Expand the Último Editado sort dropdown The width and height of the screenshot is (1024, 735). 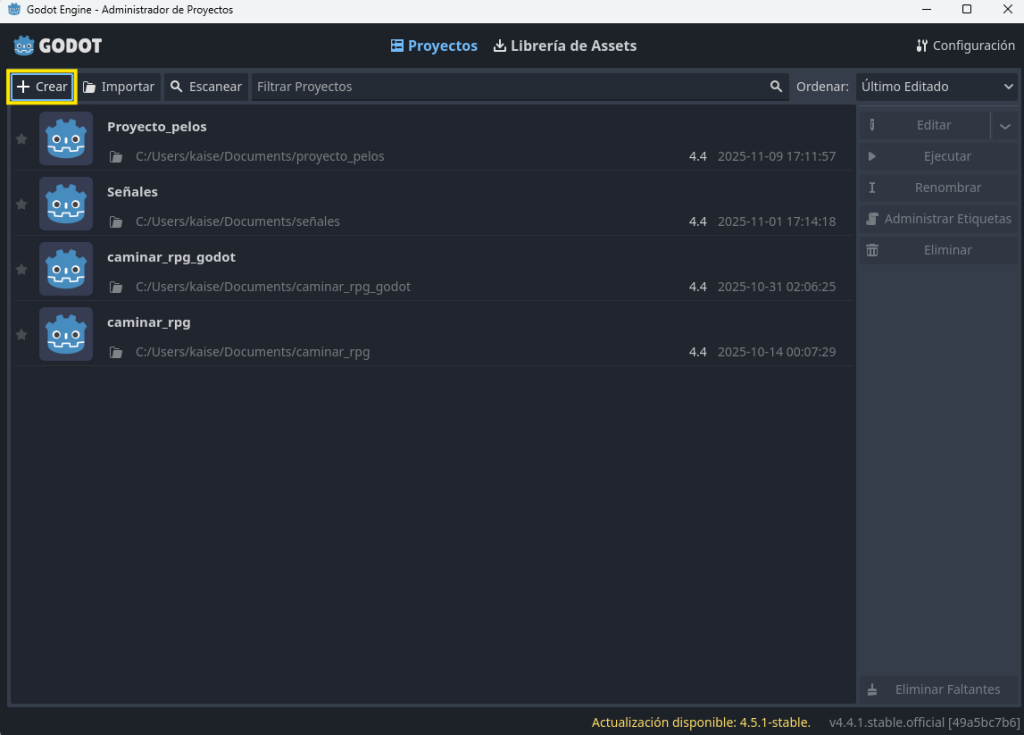click(937, 87)
